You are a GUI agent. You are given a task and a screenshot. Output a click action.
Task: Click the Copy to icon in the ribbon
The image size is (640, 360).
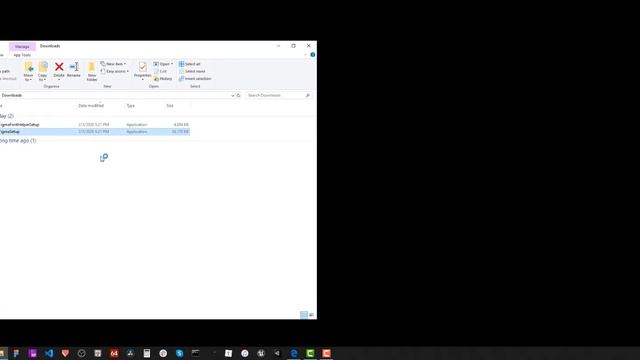(x=42, y=71)
